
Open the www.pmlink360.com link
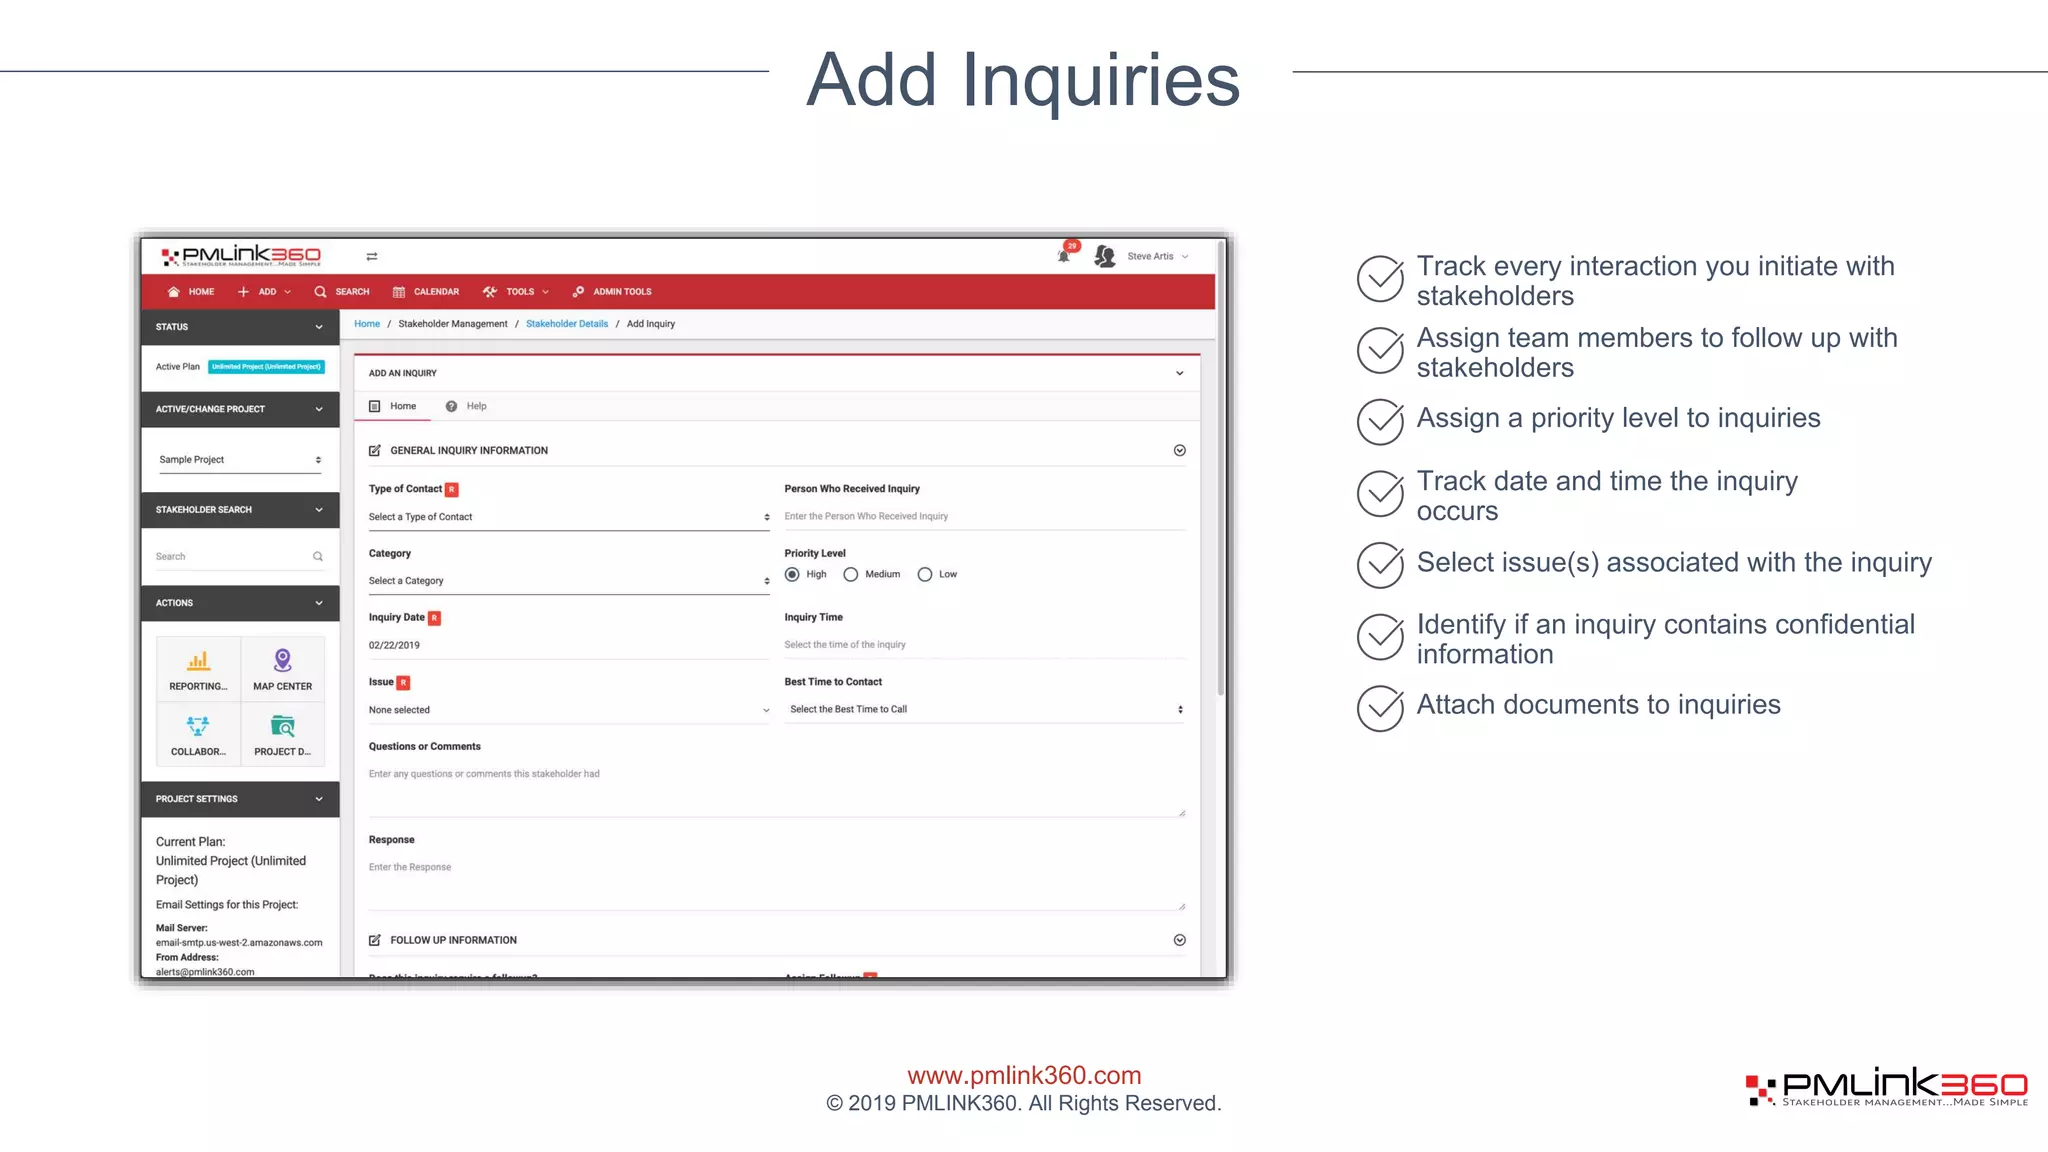coord(1024,1076)
